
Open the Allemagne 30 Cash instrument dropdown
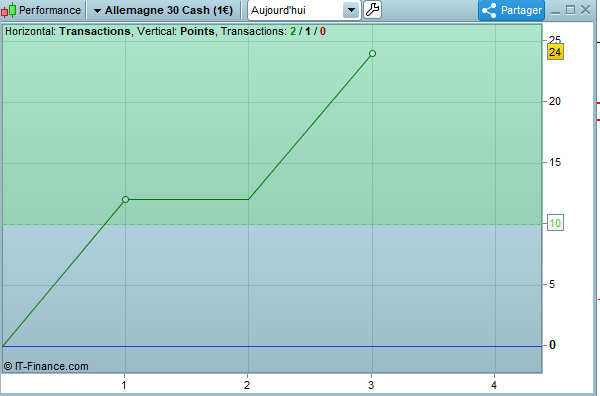pyautogui.click(x=163, y=10)
